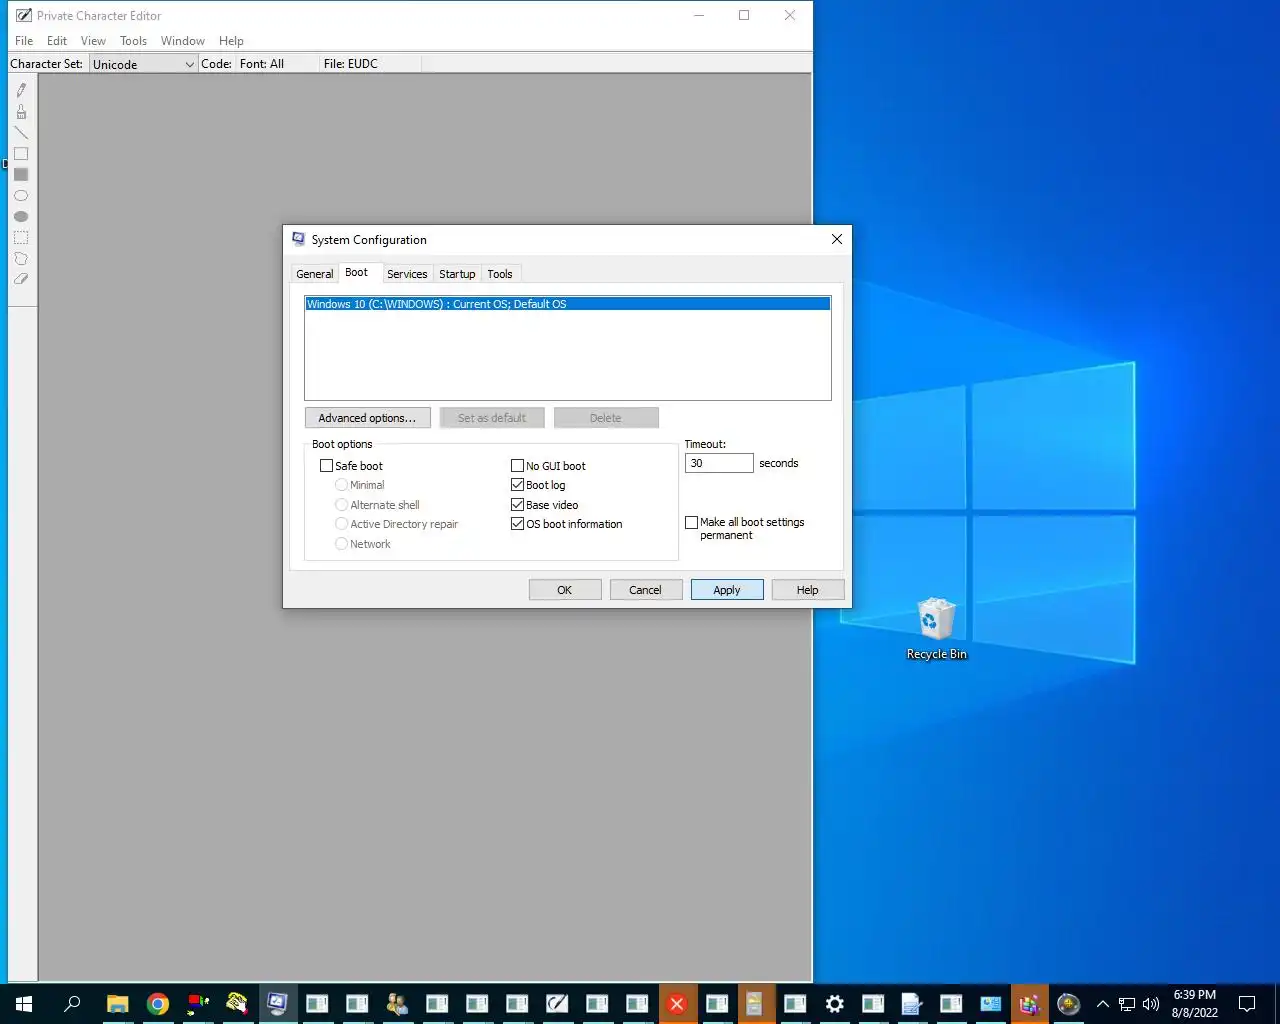Click the volume speaker tray icon
The image size is (1280, 1024).
pyautogui.click(x=1151, y=1004)
